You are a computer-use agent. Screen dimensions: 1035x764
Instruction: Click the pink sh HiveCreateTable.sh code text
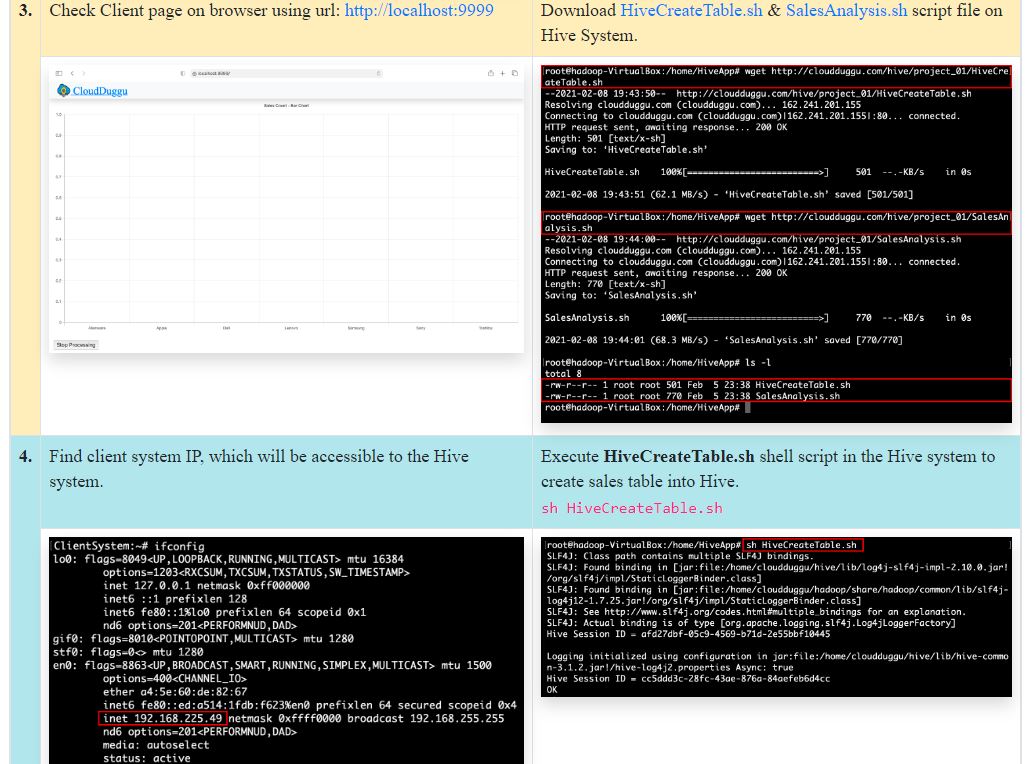(x=631, y=508)
